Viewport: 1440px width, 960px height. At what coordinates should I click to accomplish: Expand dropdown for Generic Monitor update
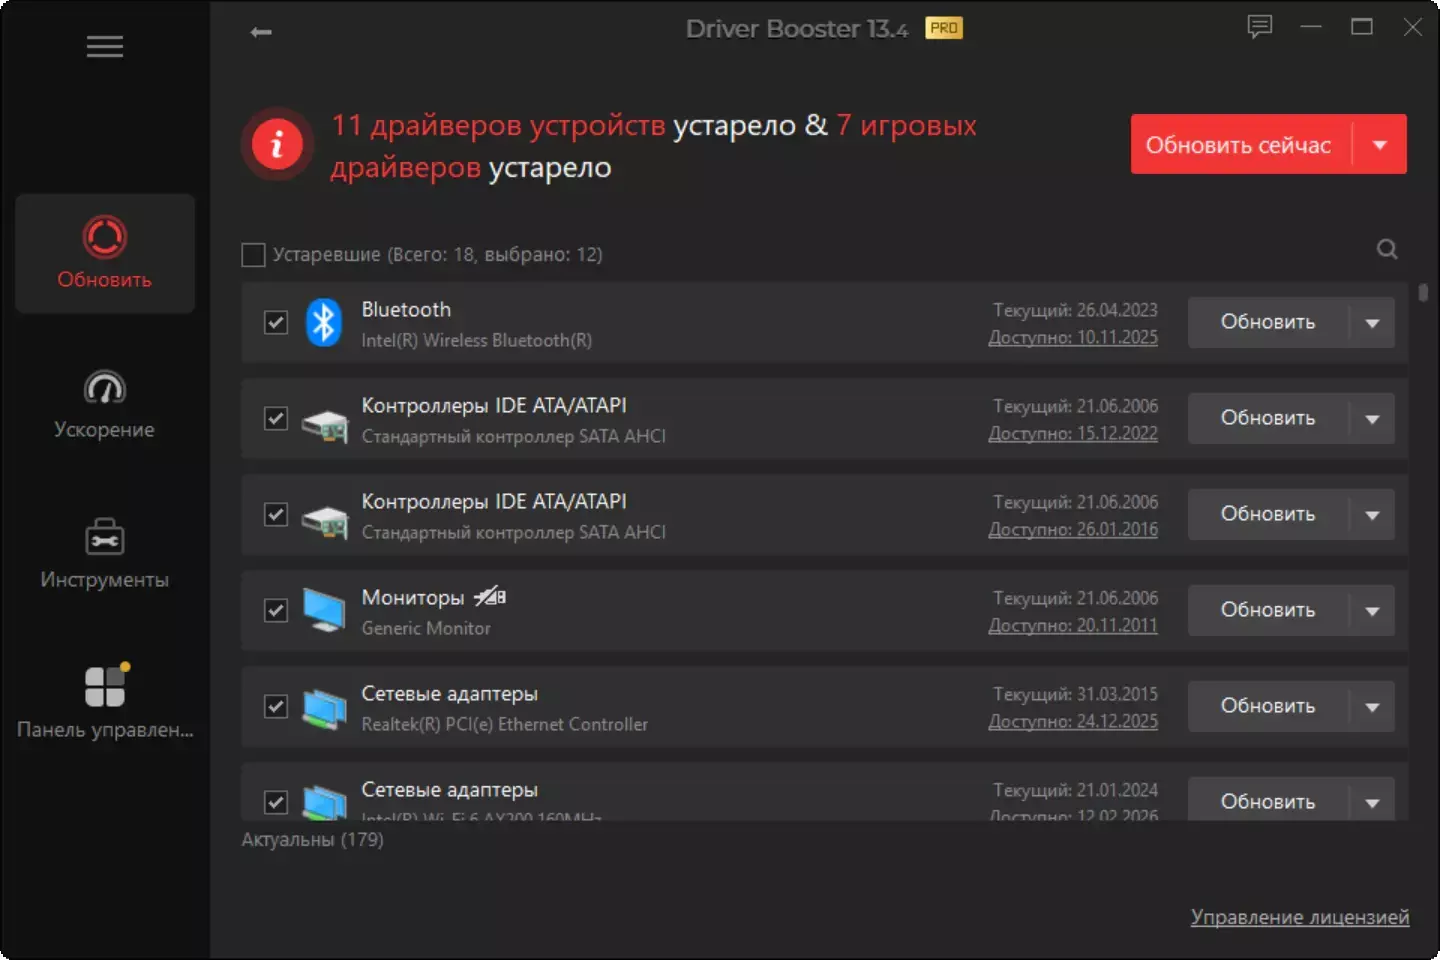pyautogui.click(x=1372, y=611)
